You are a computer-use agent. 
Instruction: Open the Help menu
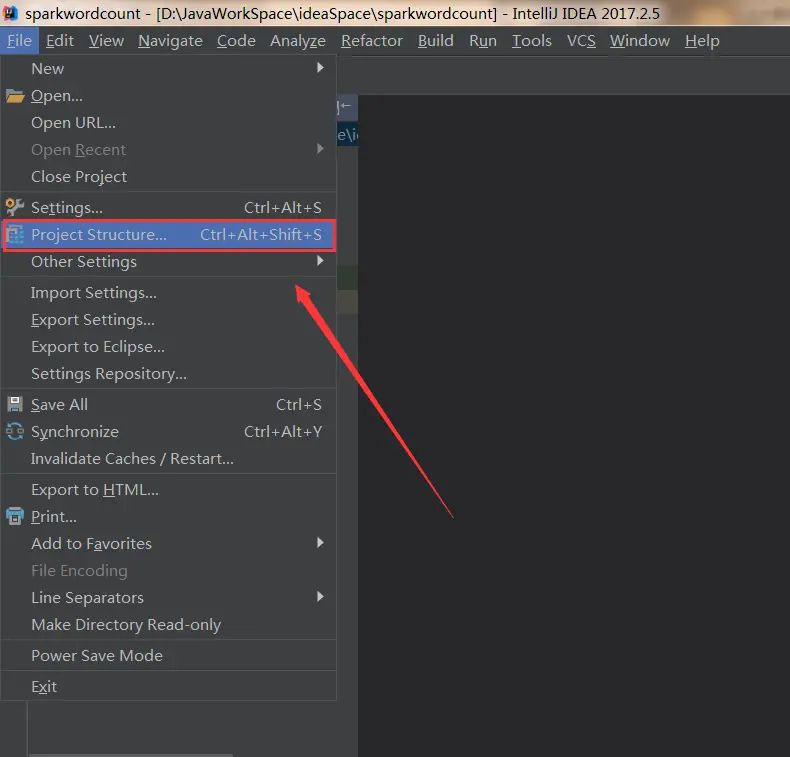pos(702,40)
